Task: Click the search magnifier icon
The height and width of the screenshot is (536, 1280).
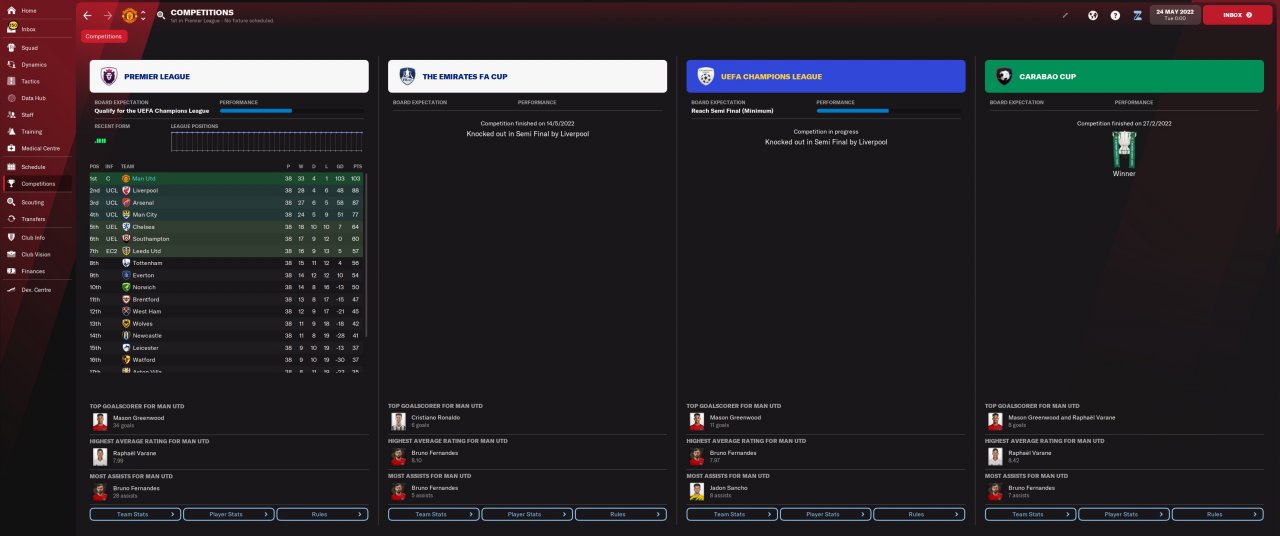Action: (x=161, y=16)
